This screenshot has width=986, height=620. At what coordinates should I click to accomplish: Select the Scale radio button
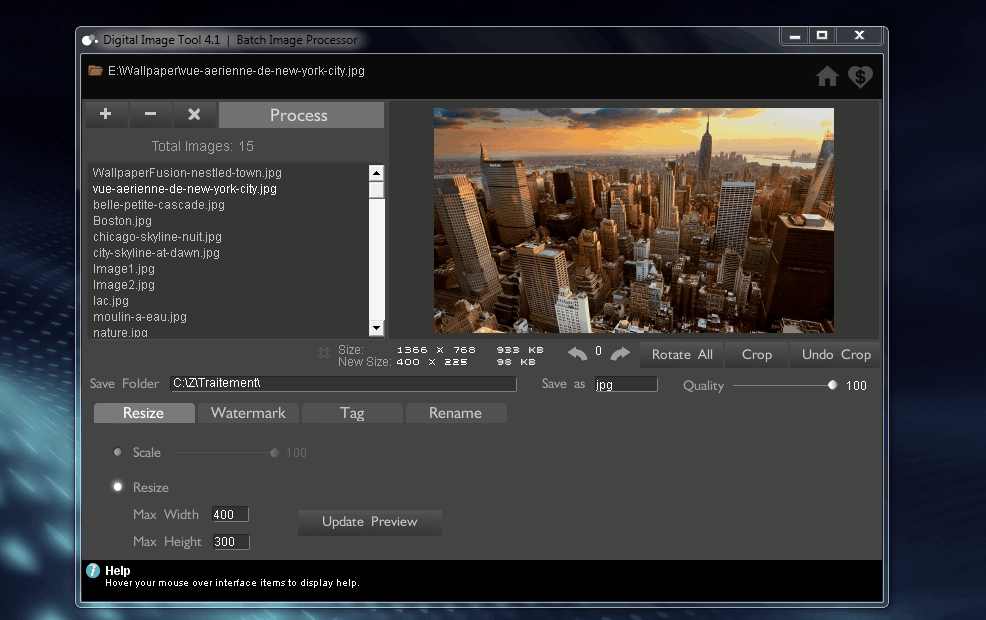coord(118,451)
